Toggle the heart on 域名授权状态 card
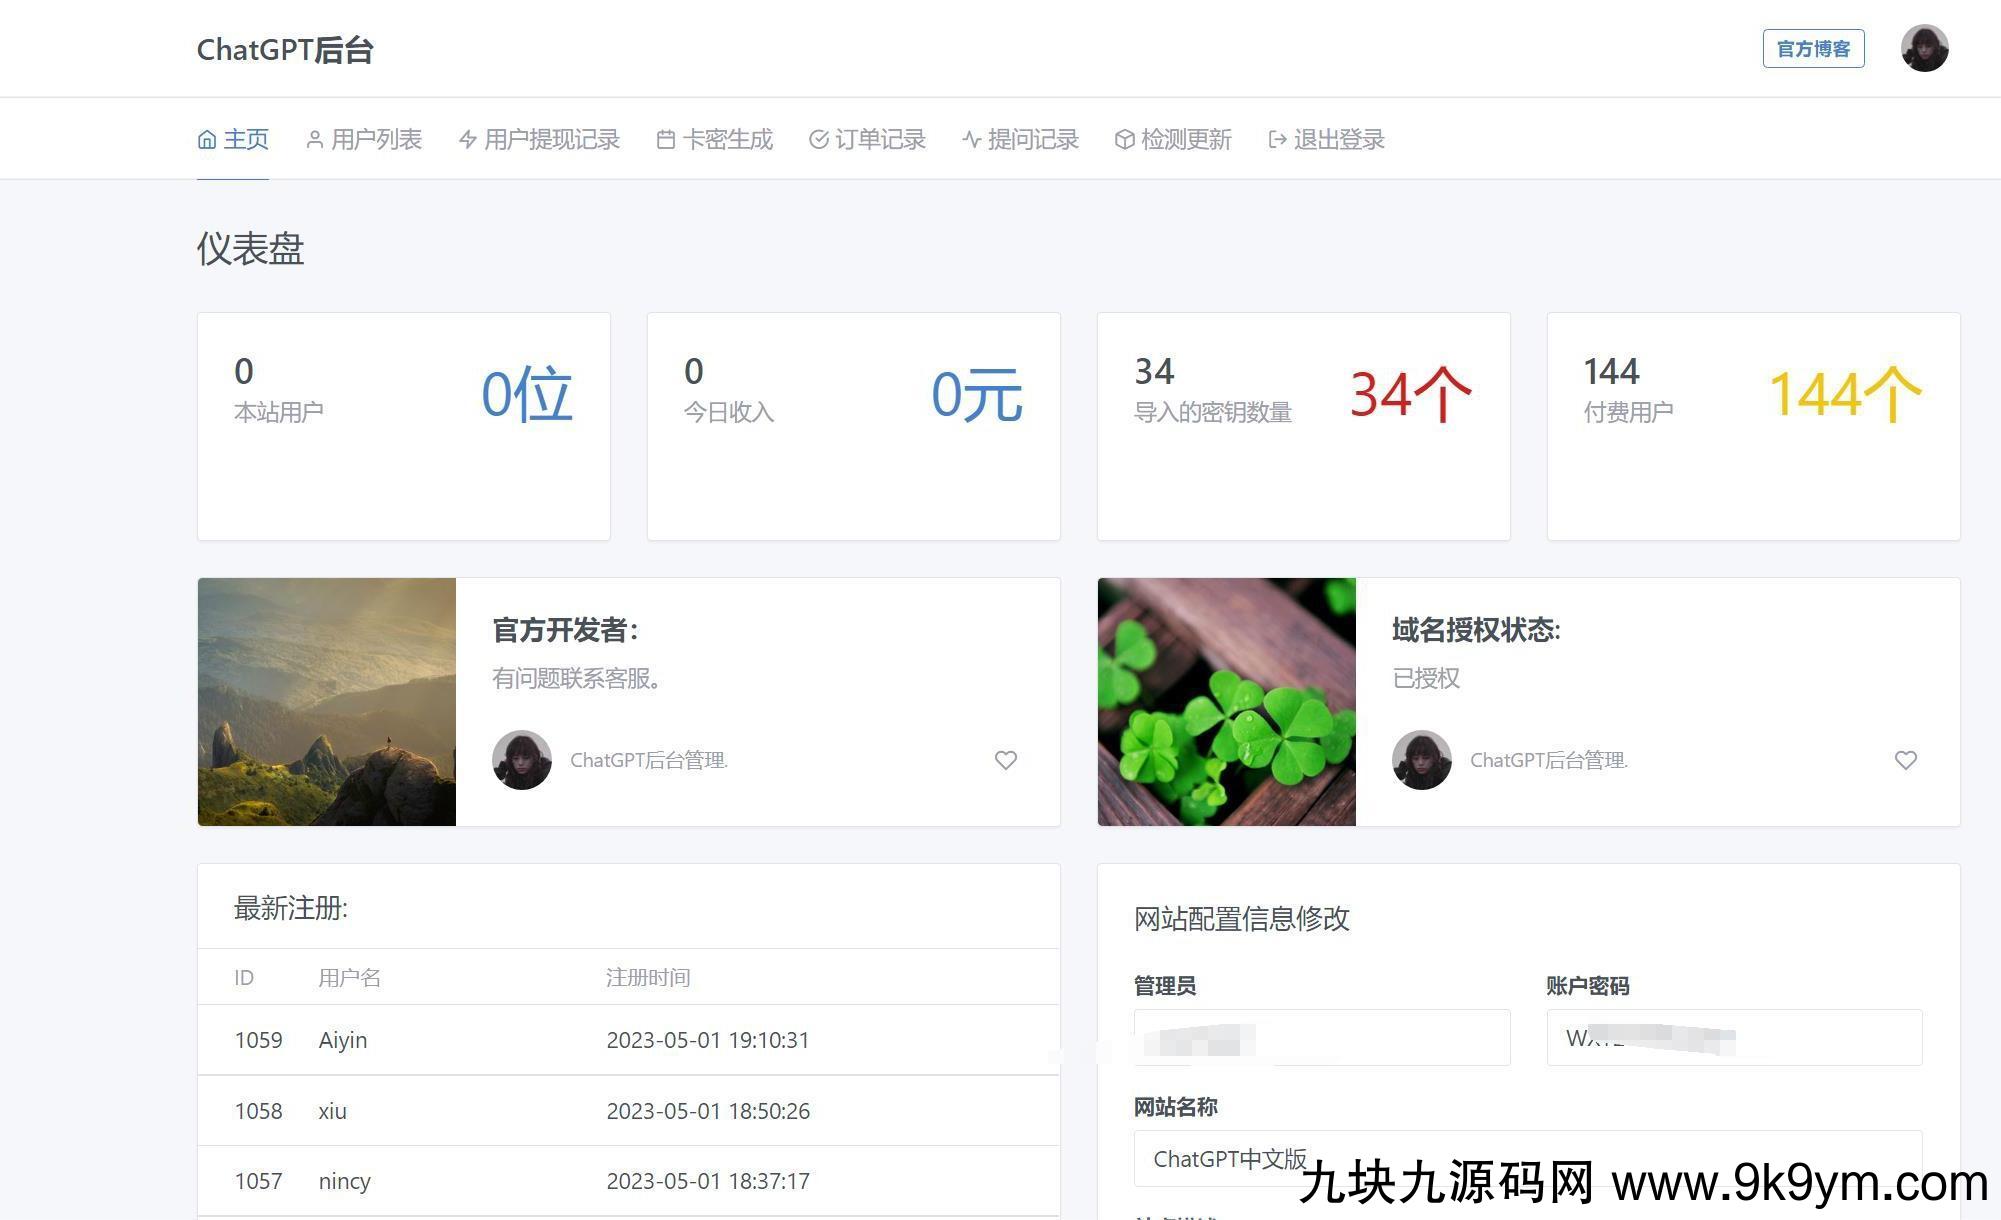2001x1220 pixels. point(1905,760)
